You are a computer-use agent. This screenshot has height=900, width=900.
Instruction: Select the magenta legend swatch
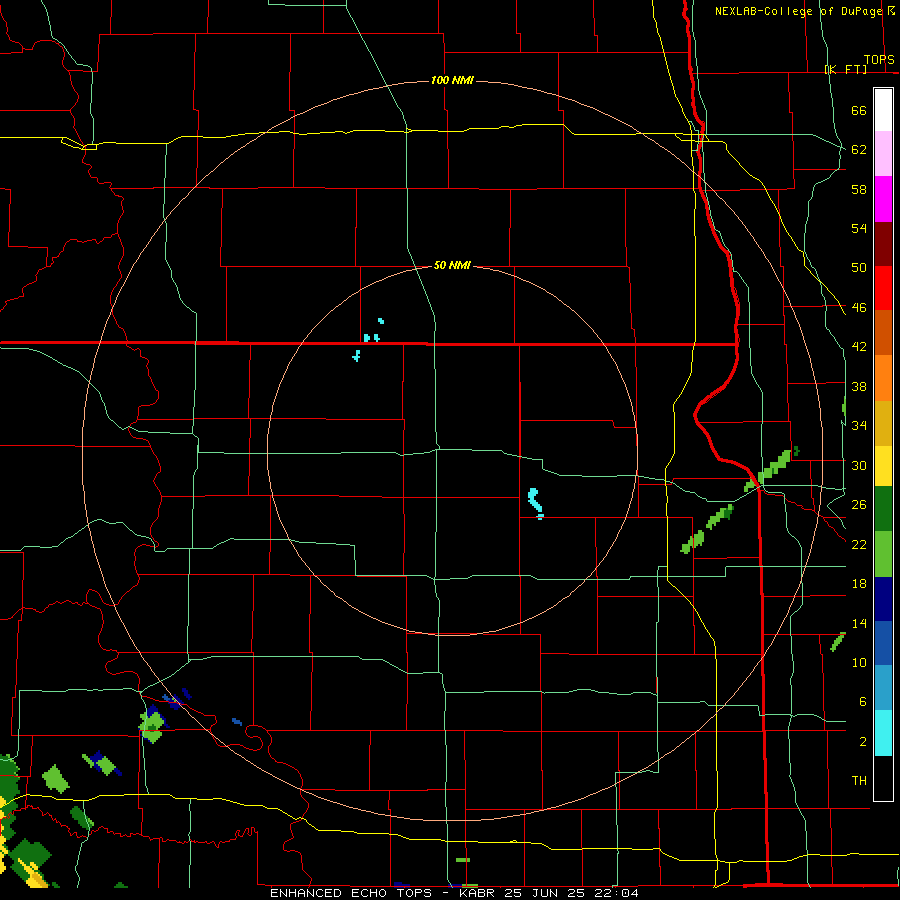[x=883, y=199]
